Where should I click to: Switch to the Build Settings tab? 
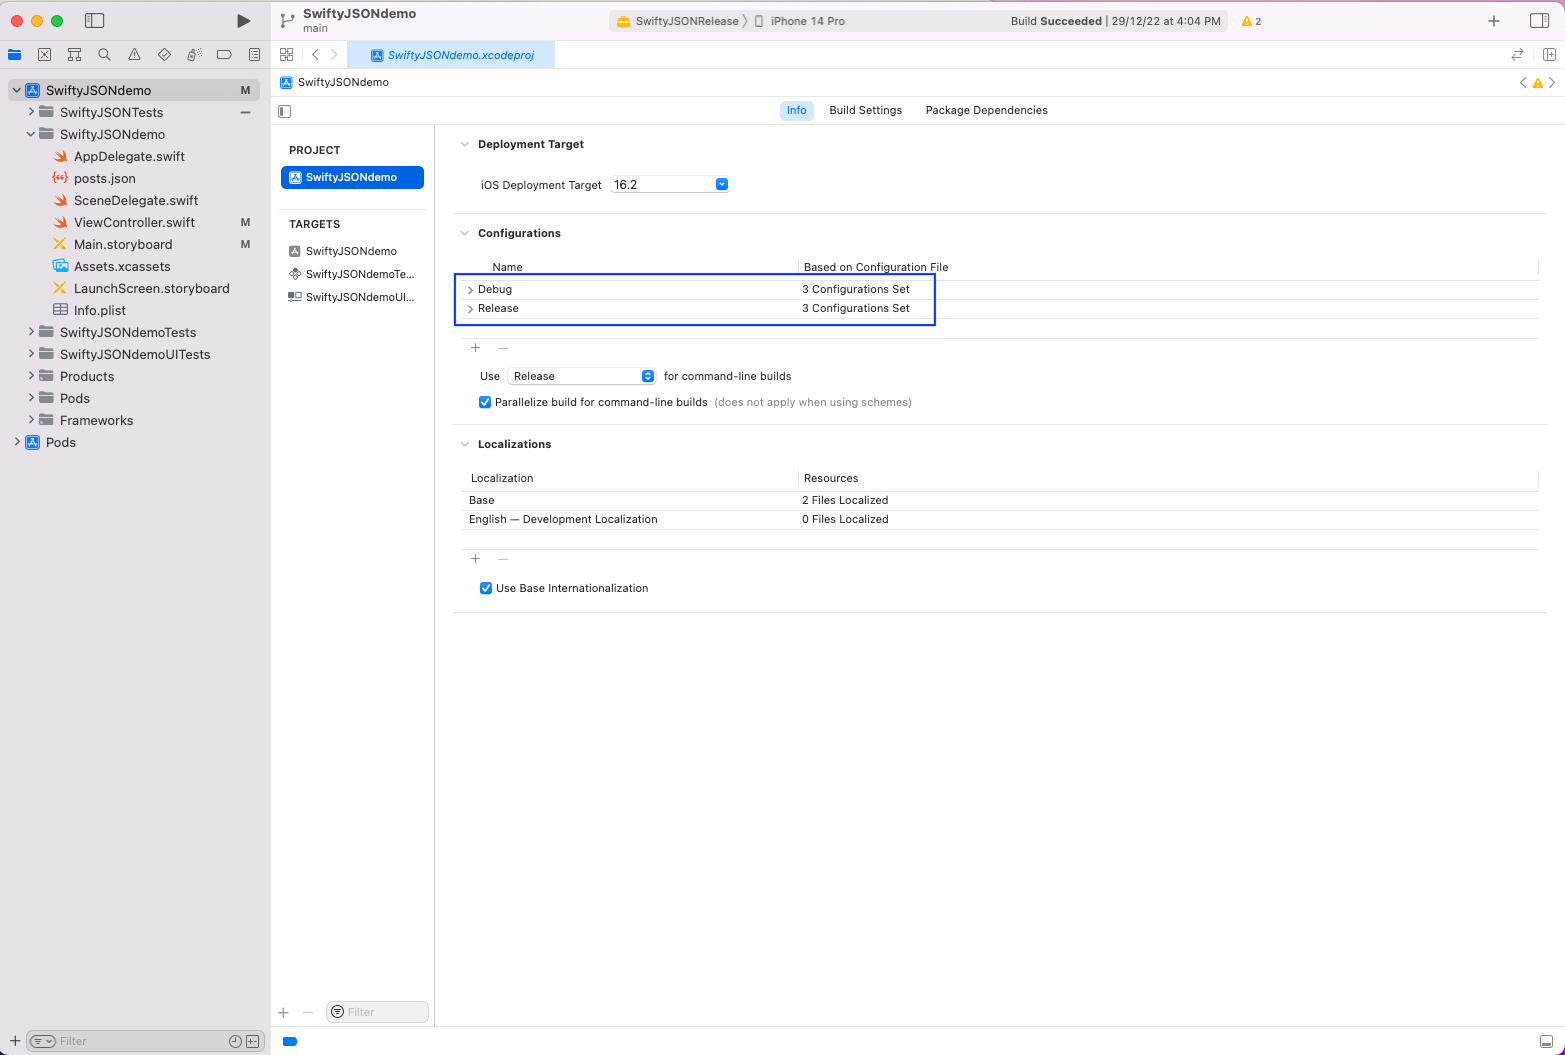pyautogui.click(x=865, y=110)
